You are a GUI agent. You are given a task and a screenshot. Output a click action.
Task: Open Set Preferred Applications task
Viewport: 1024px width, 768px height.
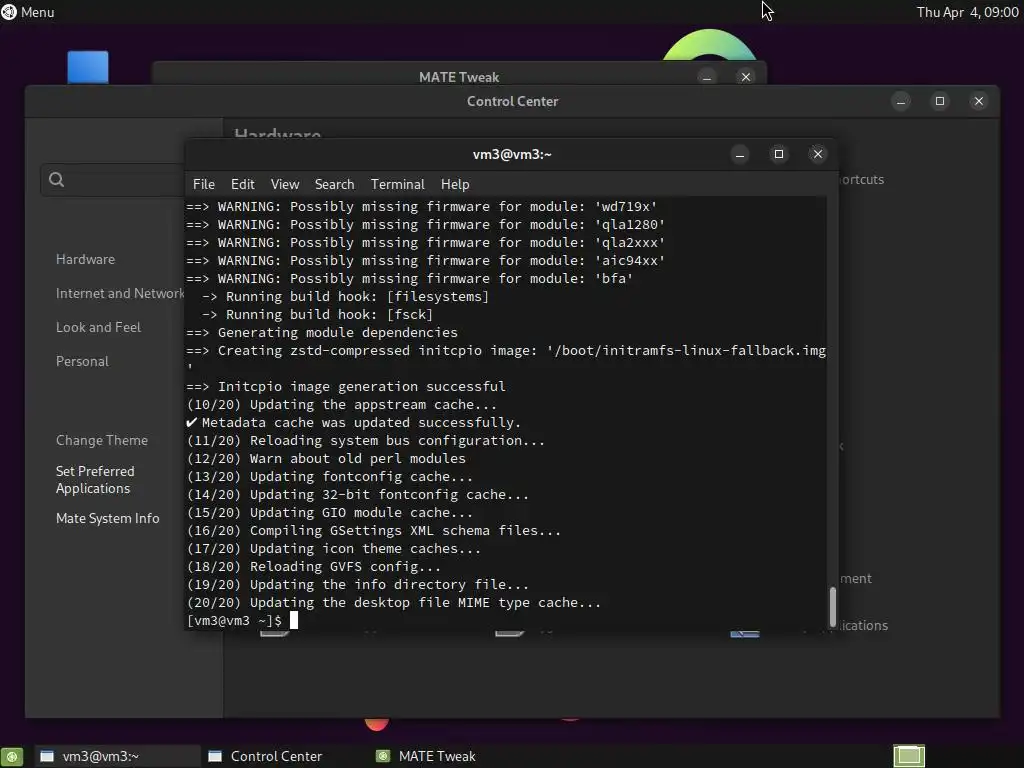[95, 479]
